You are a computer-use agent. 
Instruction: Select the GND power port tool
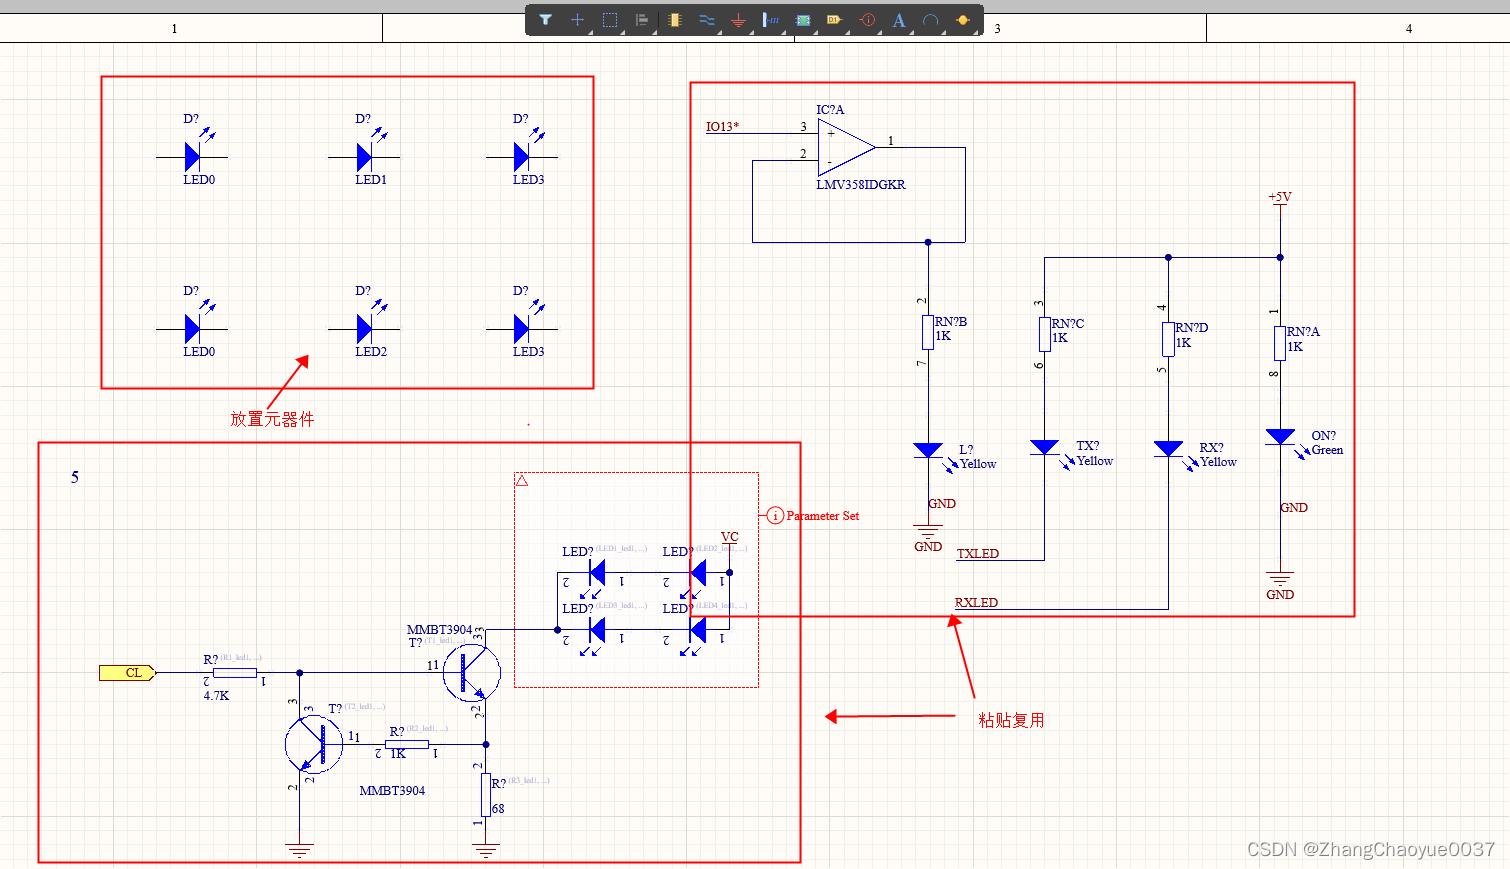pos(738,20)
